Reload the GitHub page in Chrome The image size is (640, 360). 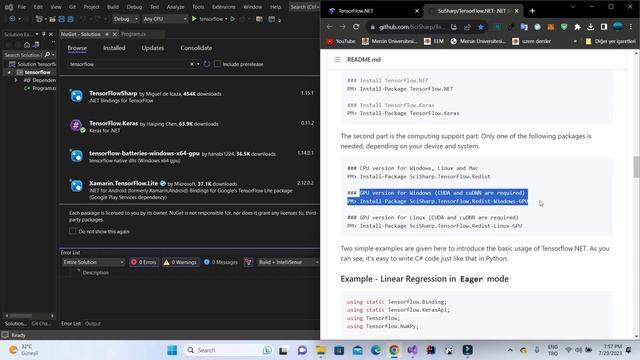click(x=356, y=27)
